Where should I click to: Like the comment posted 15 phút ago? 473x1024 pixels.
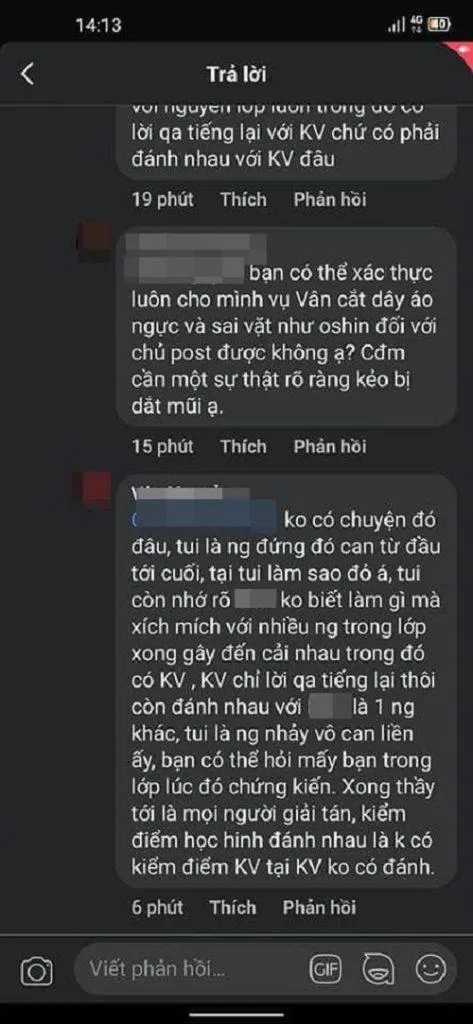click(x=243, y=447)
